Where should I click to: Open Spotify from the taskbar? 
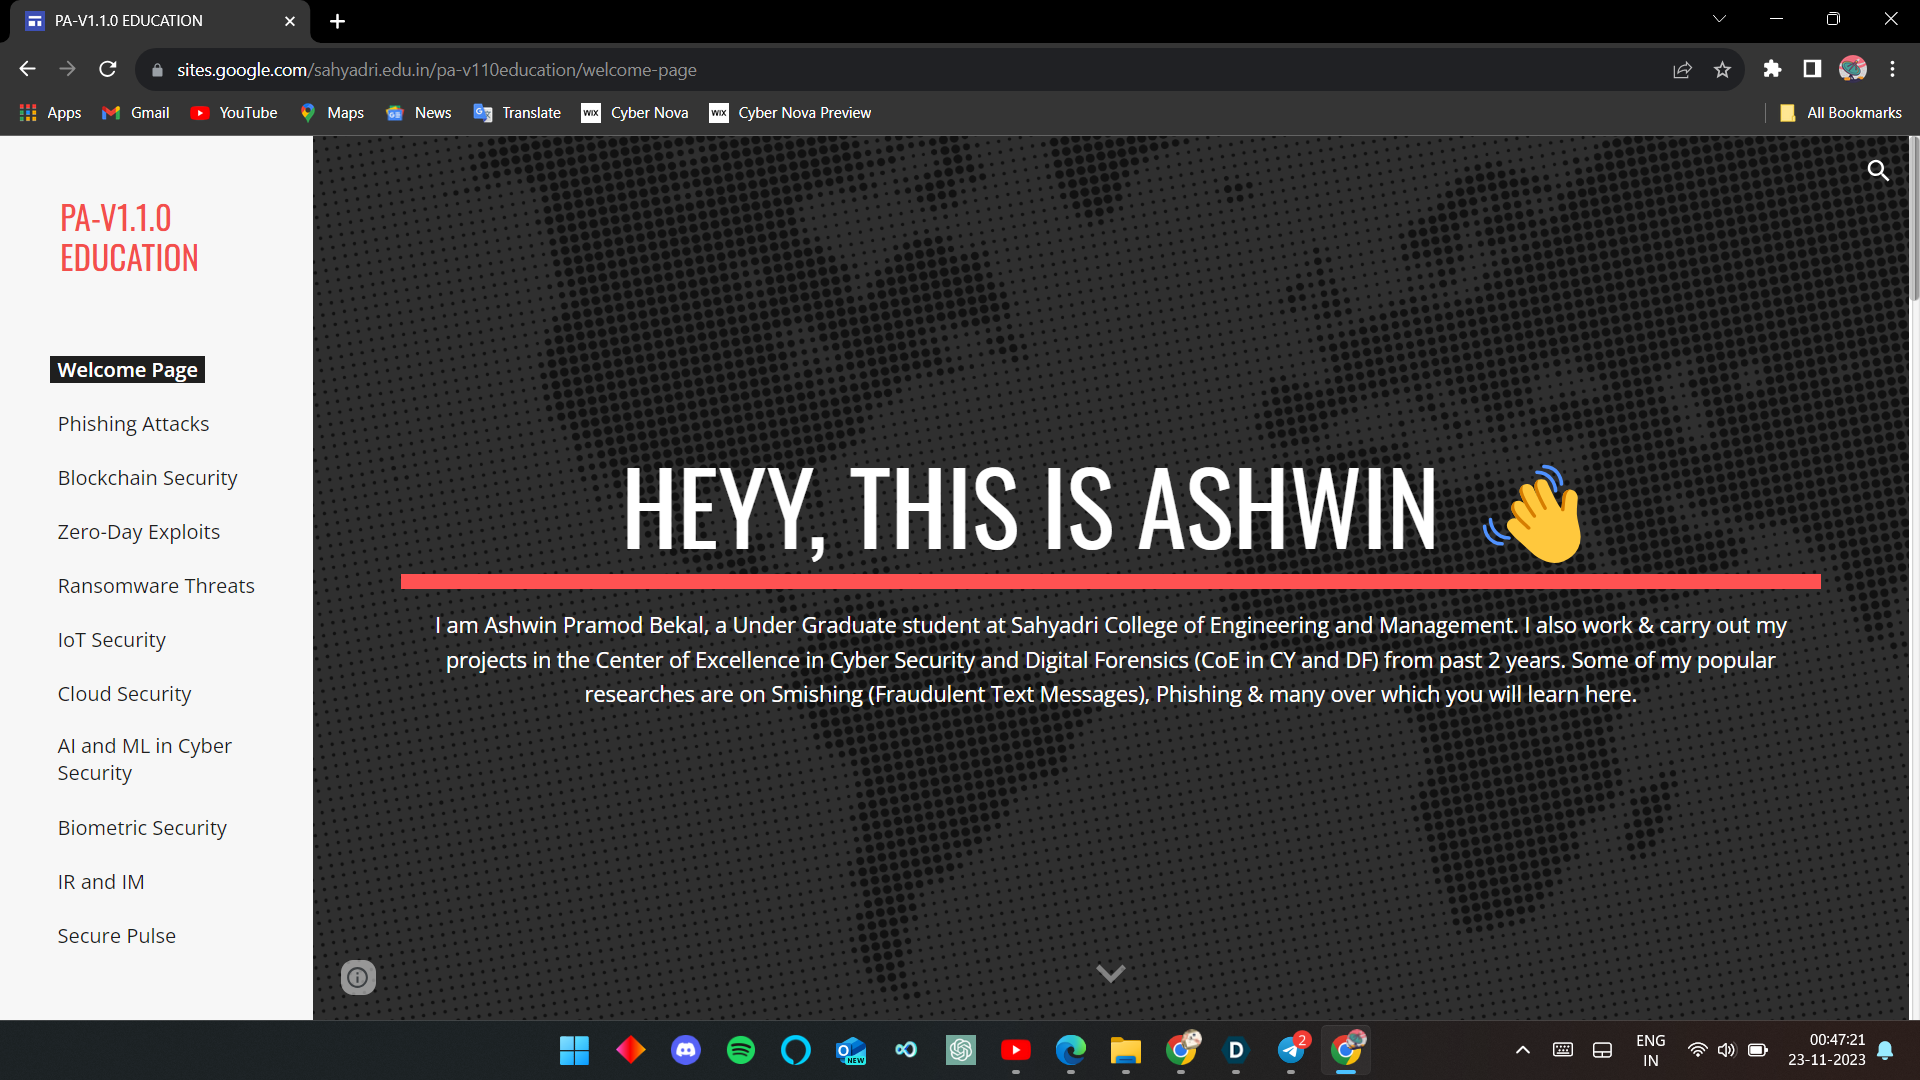pos(740,1050)
